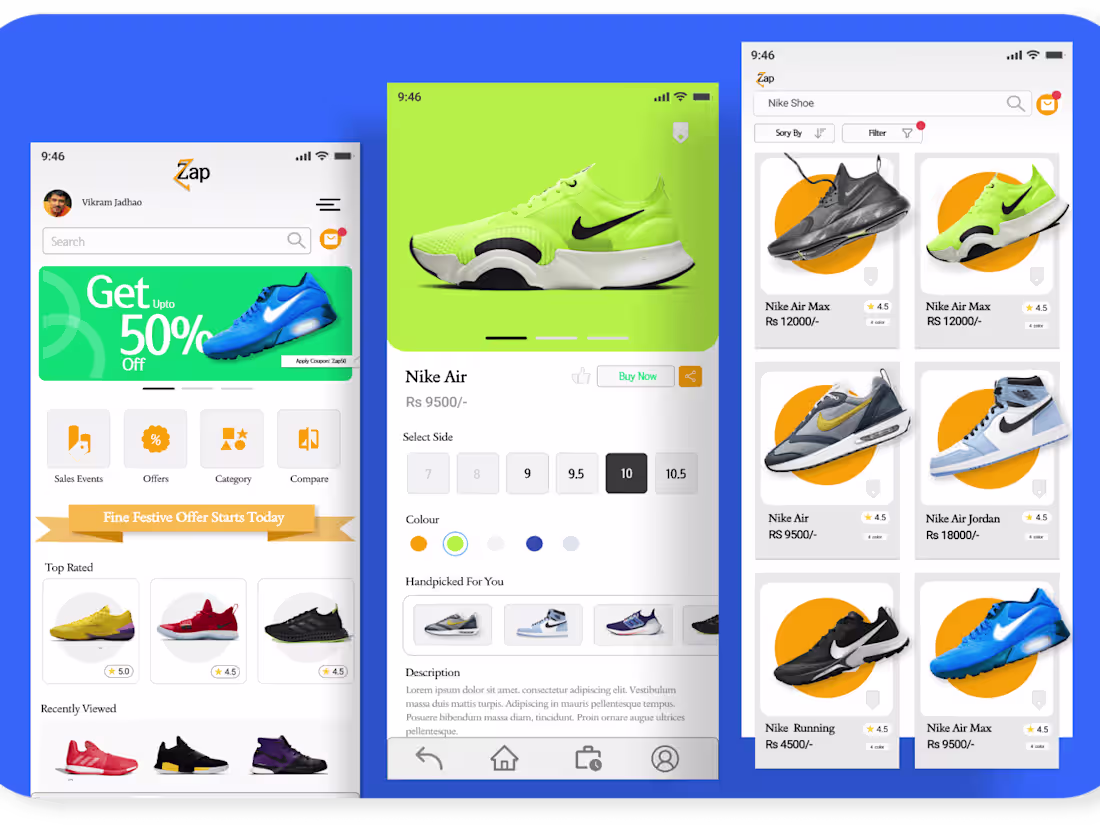The width and height of the screenshot is (1100, 825).
Task: Bookmark the blue Nike Air Max Rs 9500 card
Action: tap(1039, 699)
